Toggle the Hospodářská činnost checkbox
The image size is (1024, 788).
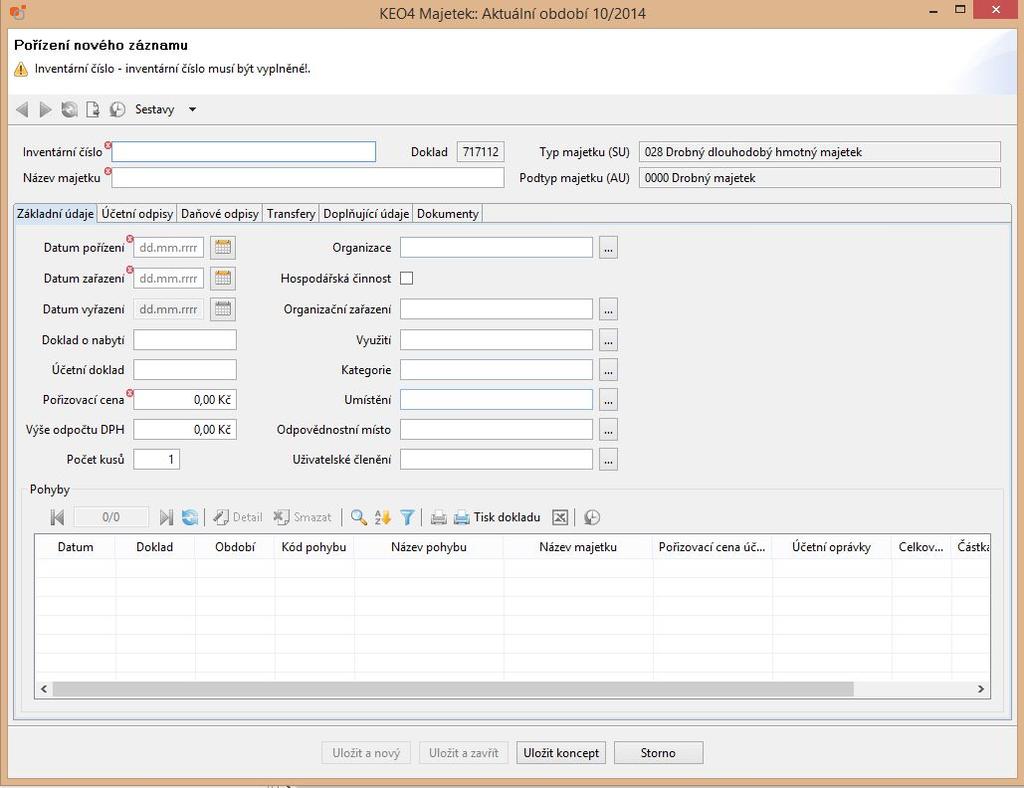[406, 278]
